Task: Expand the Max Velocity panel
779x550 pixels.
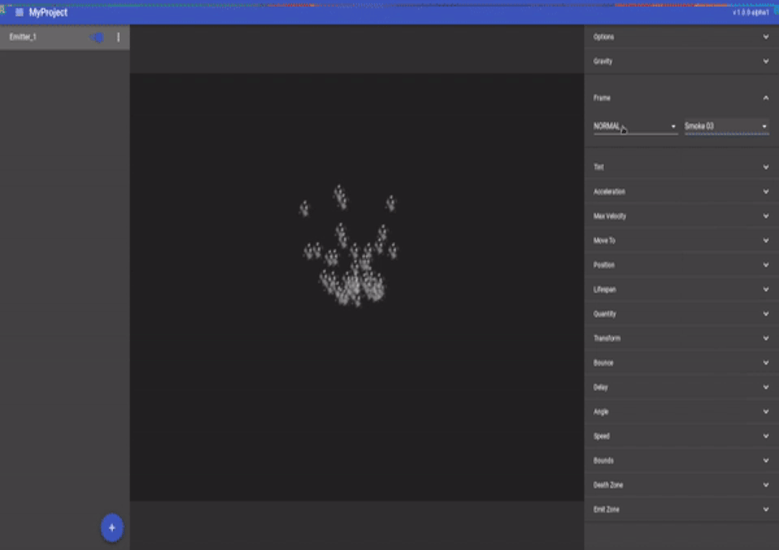Action: click(x=681, y=216)
